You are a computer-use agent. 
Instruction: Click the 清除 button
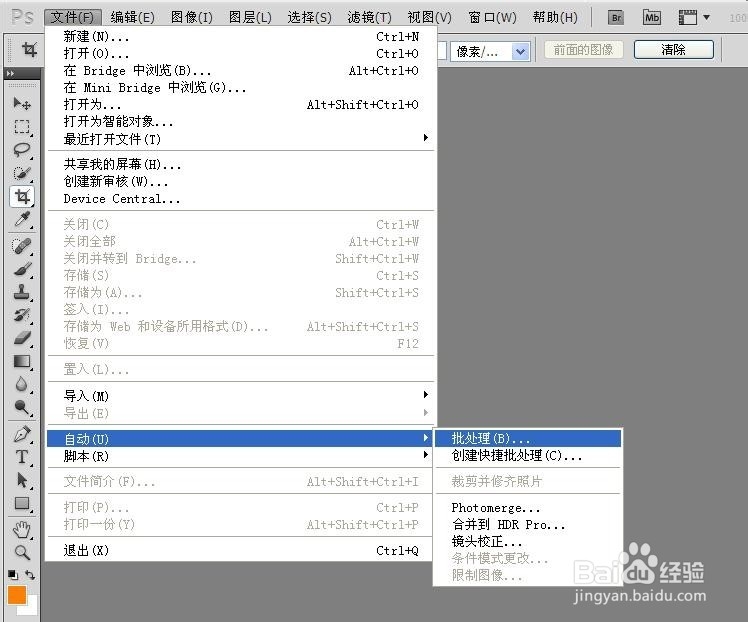(674, 50)
